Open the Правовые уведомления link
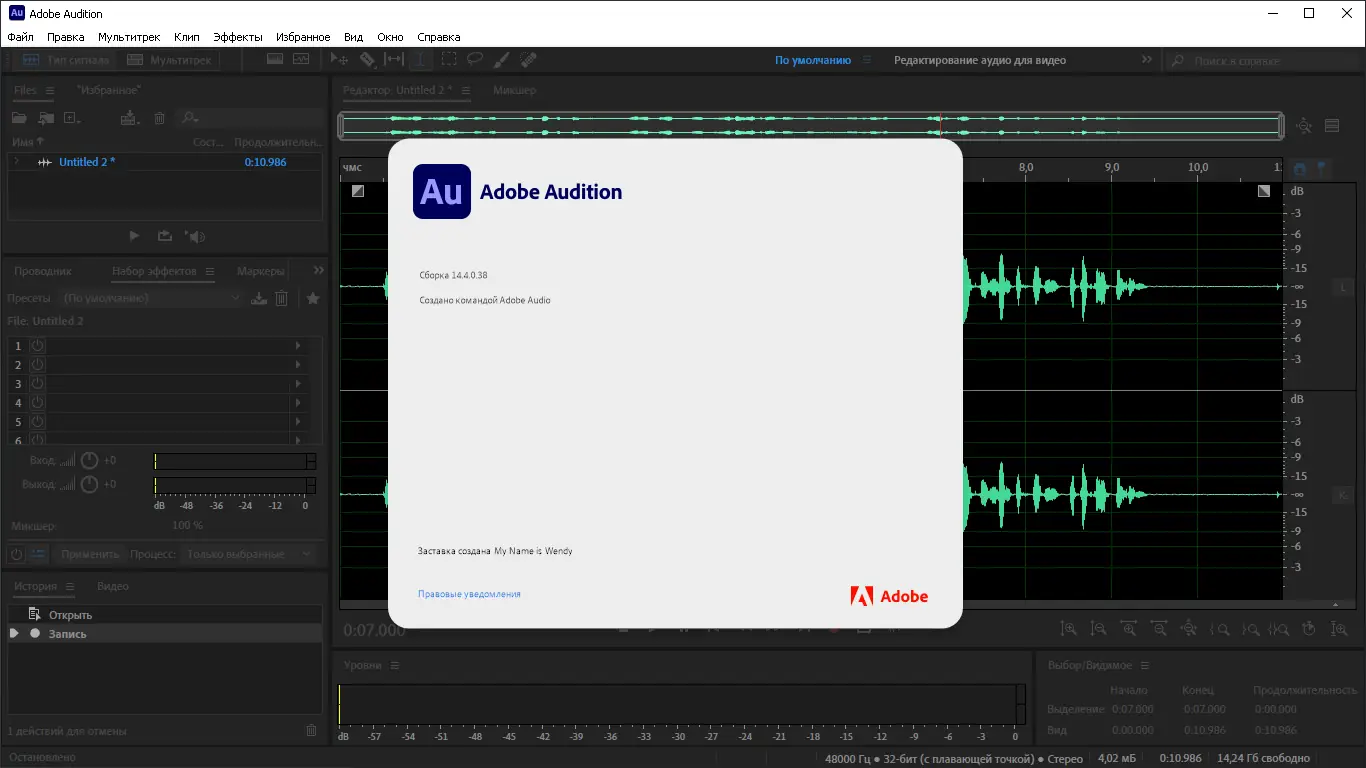 point(469,594)
